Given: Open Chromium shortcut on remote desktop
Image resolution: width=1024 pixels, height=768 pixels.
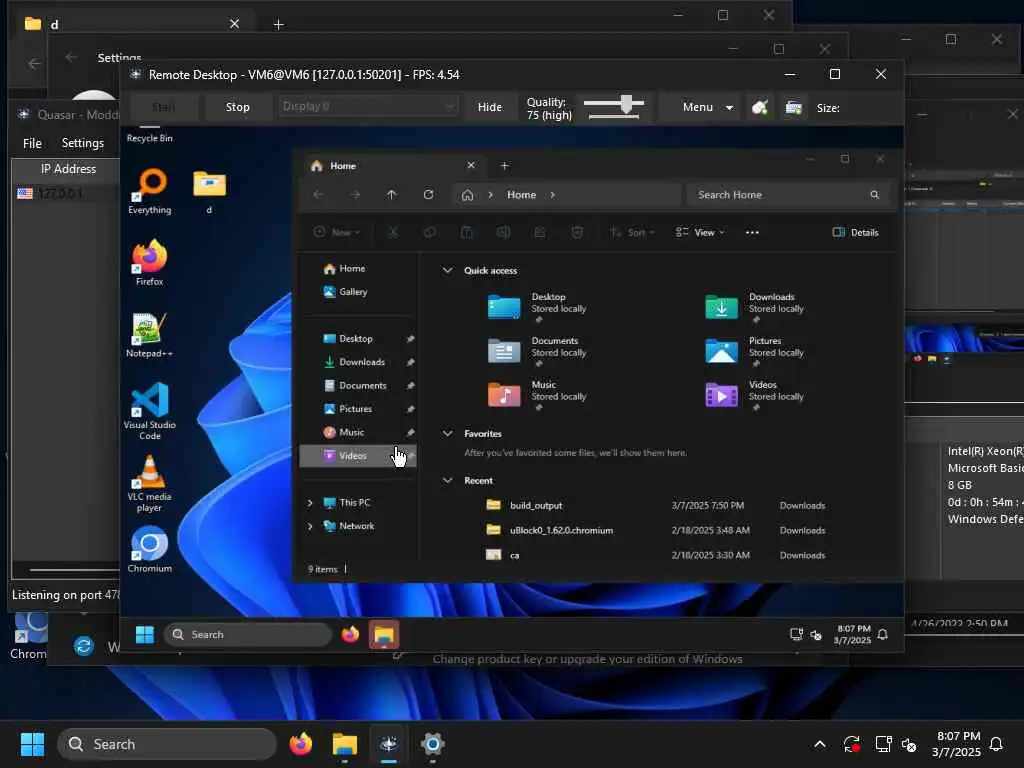Looking at the screenshot, I should pos(150,550).
